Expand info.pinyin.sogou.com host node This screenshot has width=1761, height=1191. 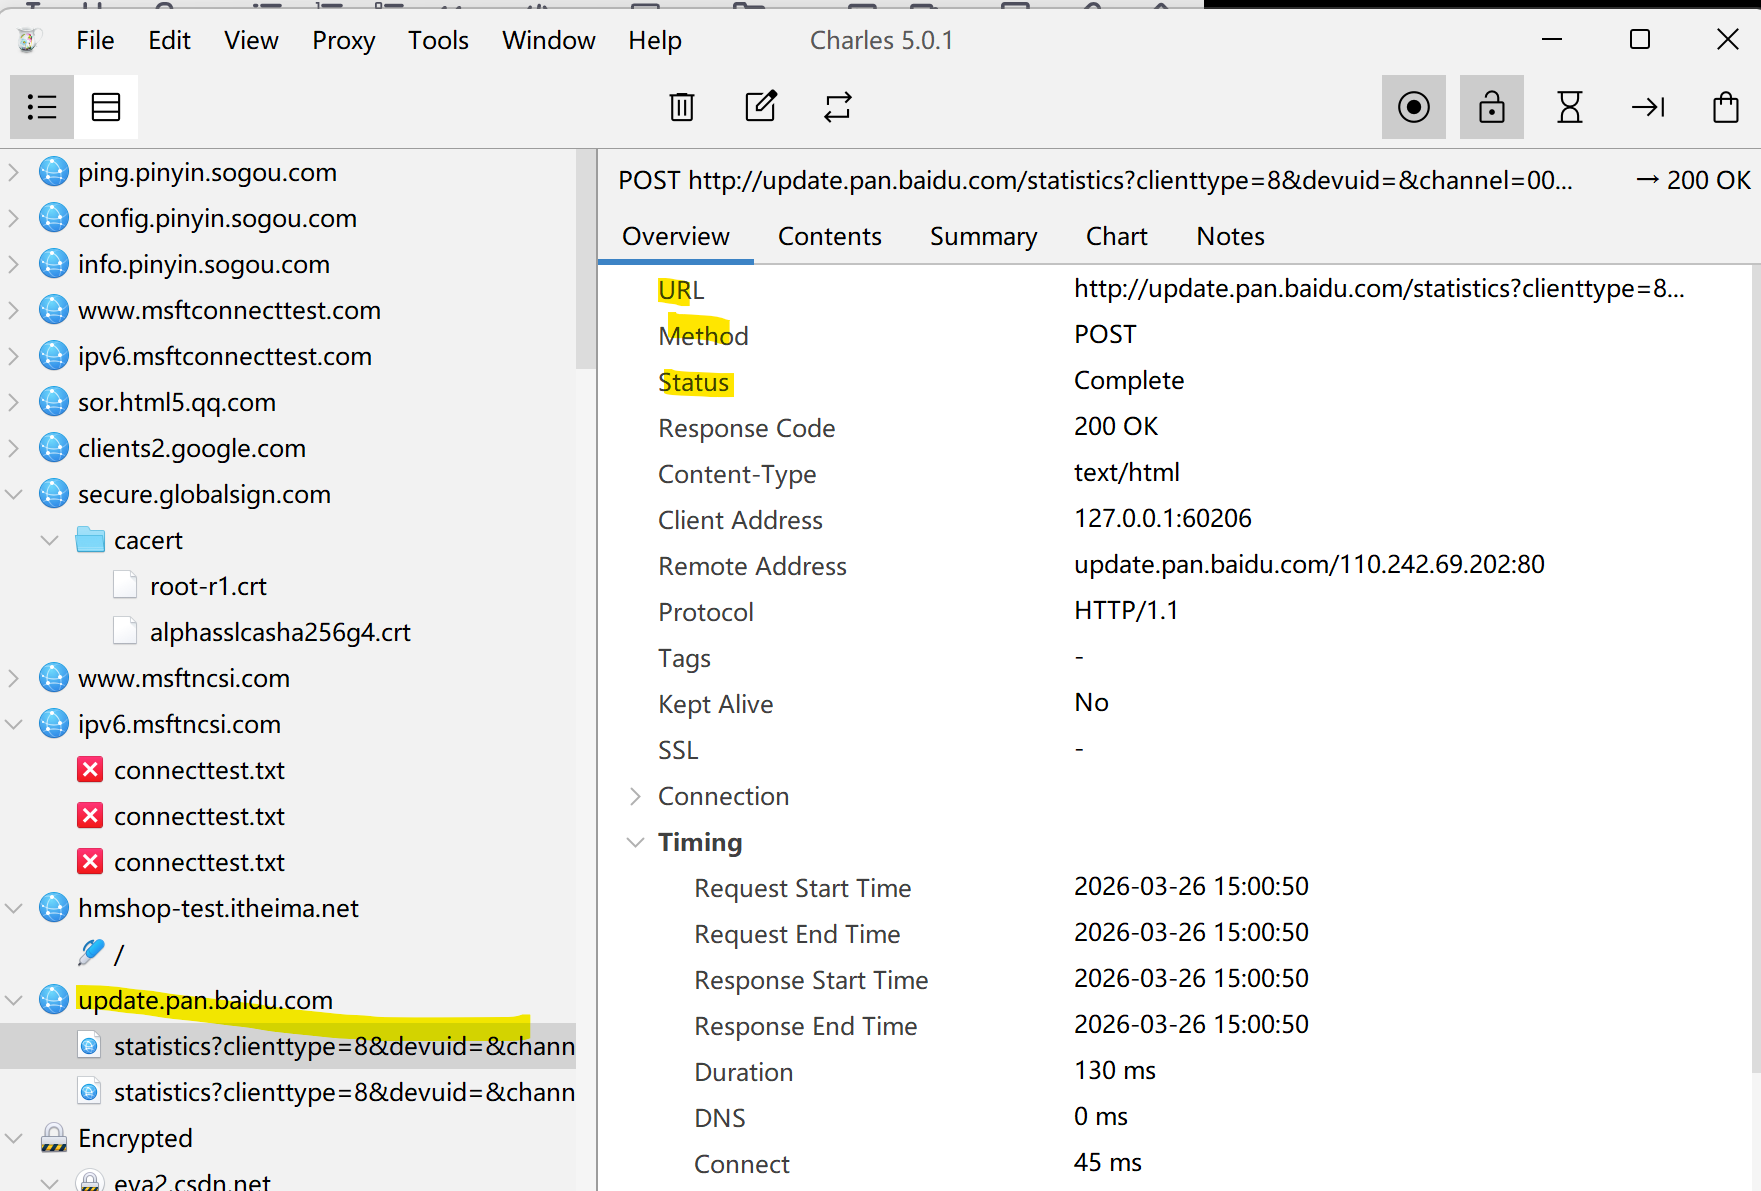[x=14, y=264]
